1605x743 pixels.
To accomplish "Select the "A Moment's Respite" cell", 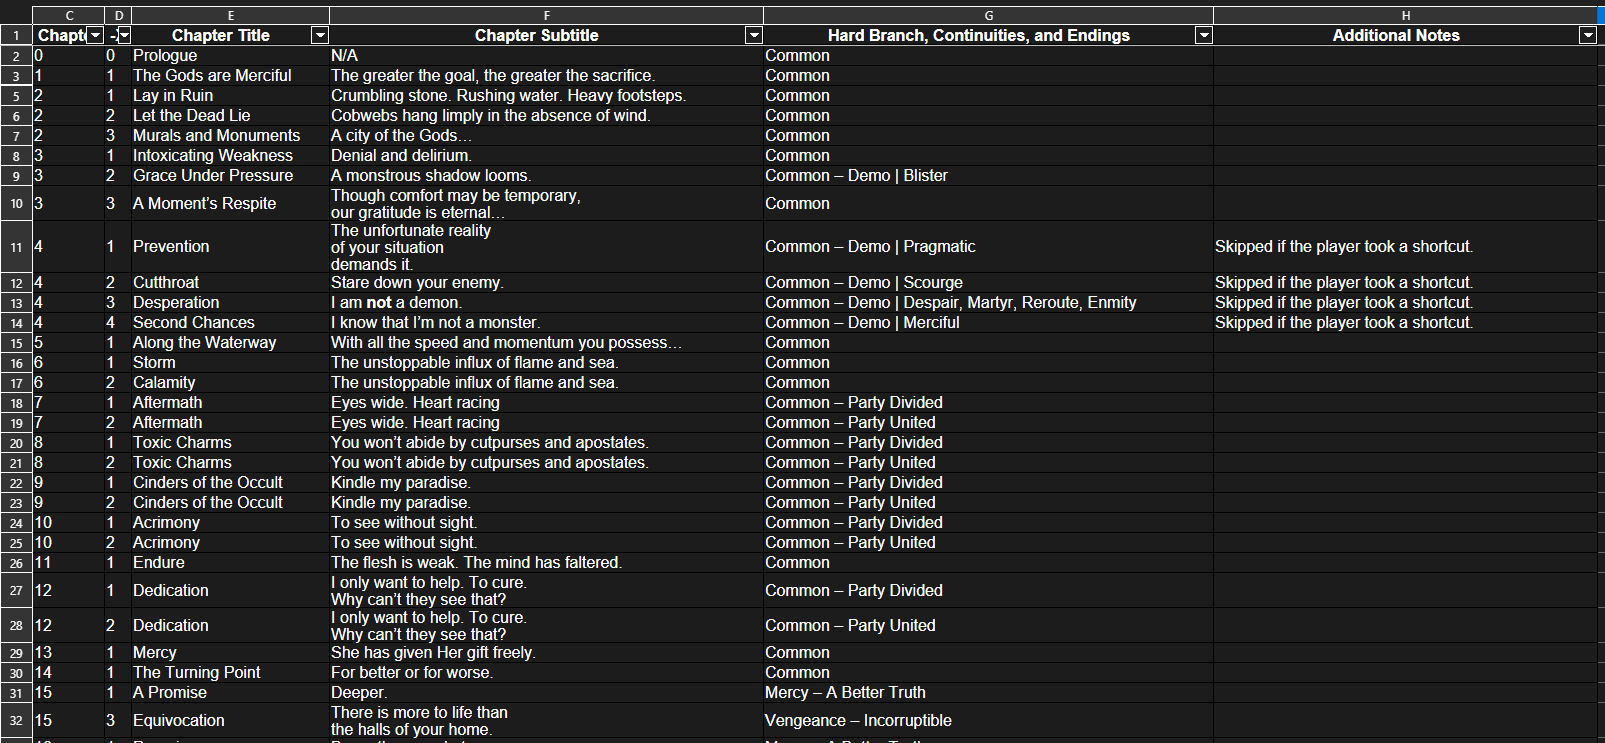I will 231,204.
